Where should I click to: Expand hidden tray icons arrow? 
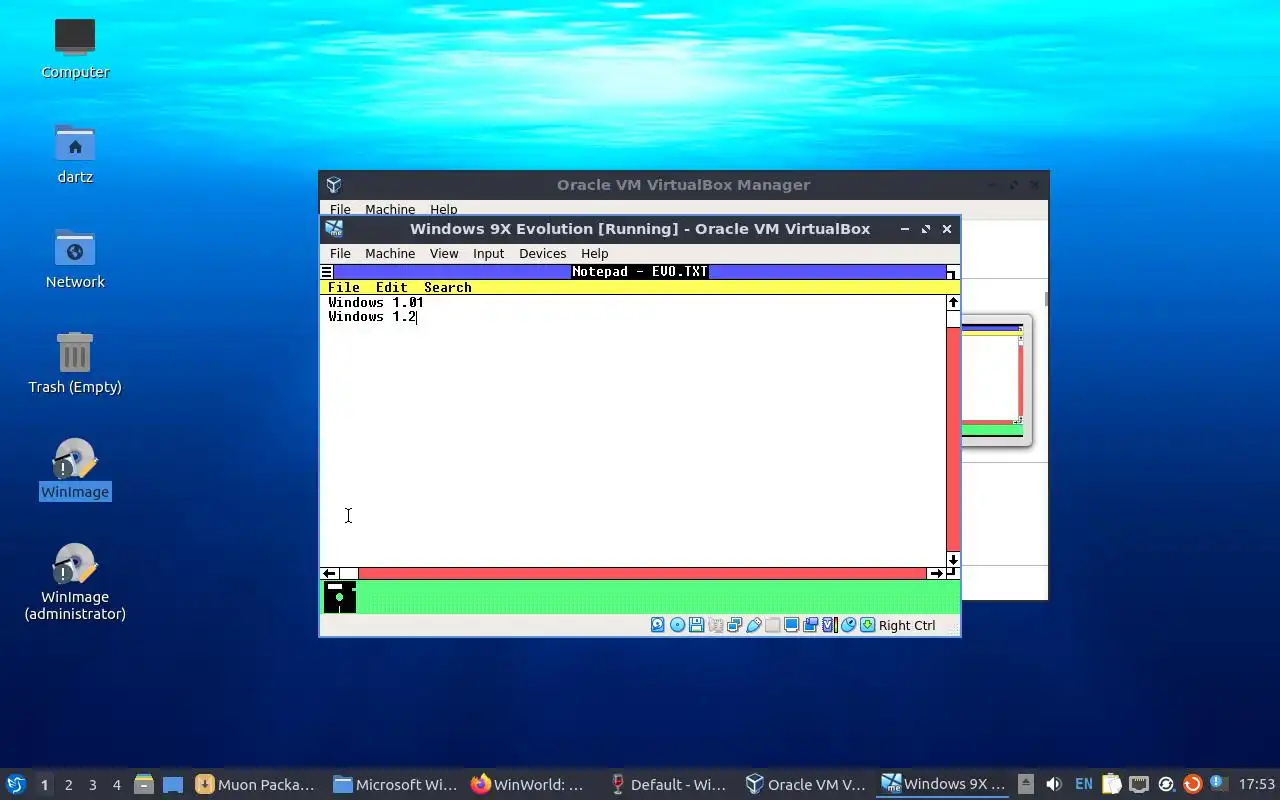(1026, 784)
